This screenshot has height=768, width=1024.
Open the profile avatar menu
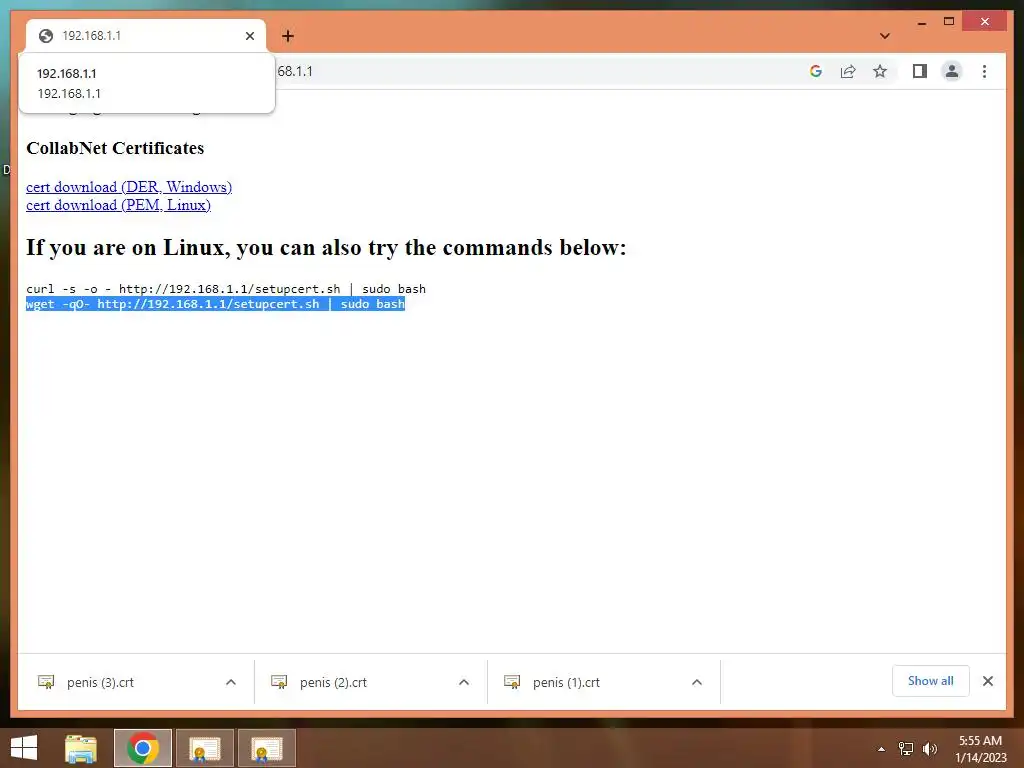952,71
